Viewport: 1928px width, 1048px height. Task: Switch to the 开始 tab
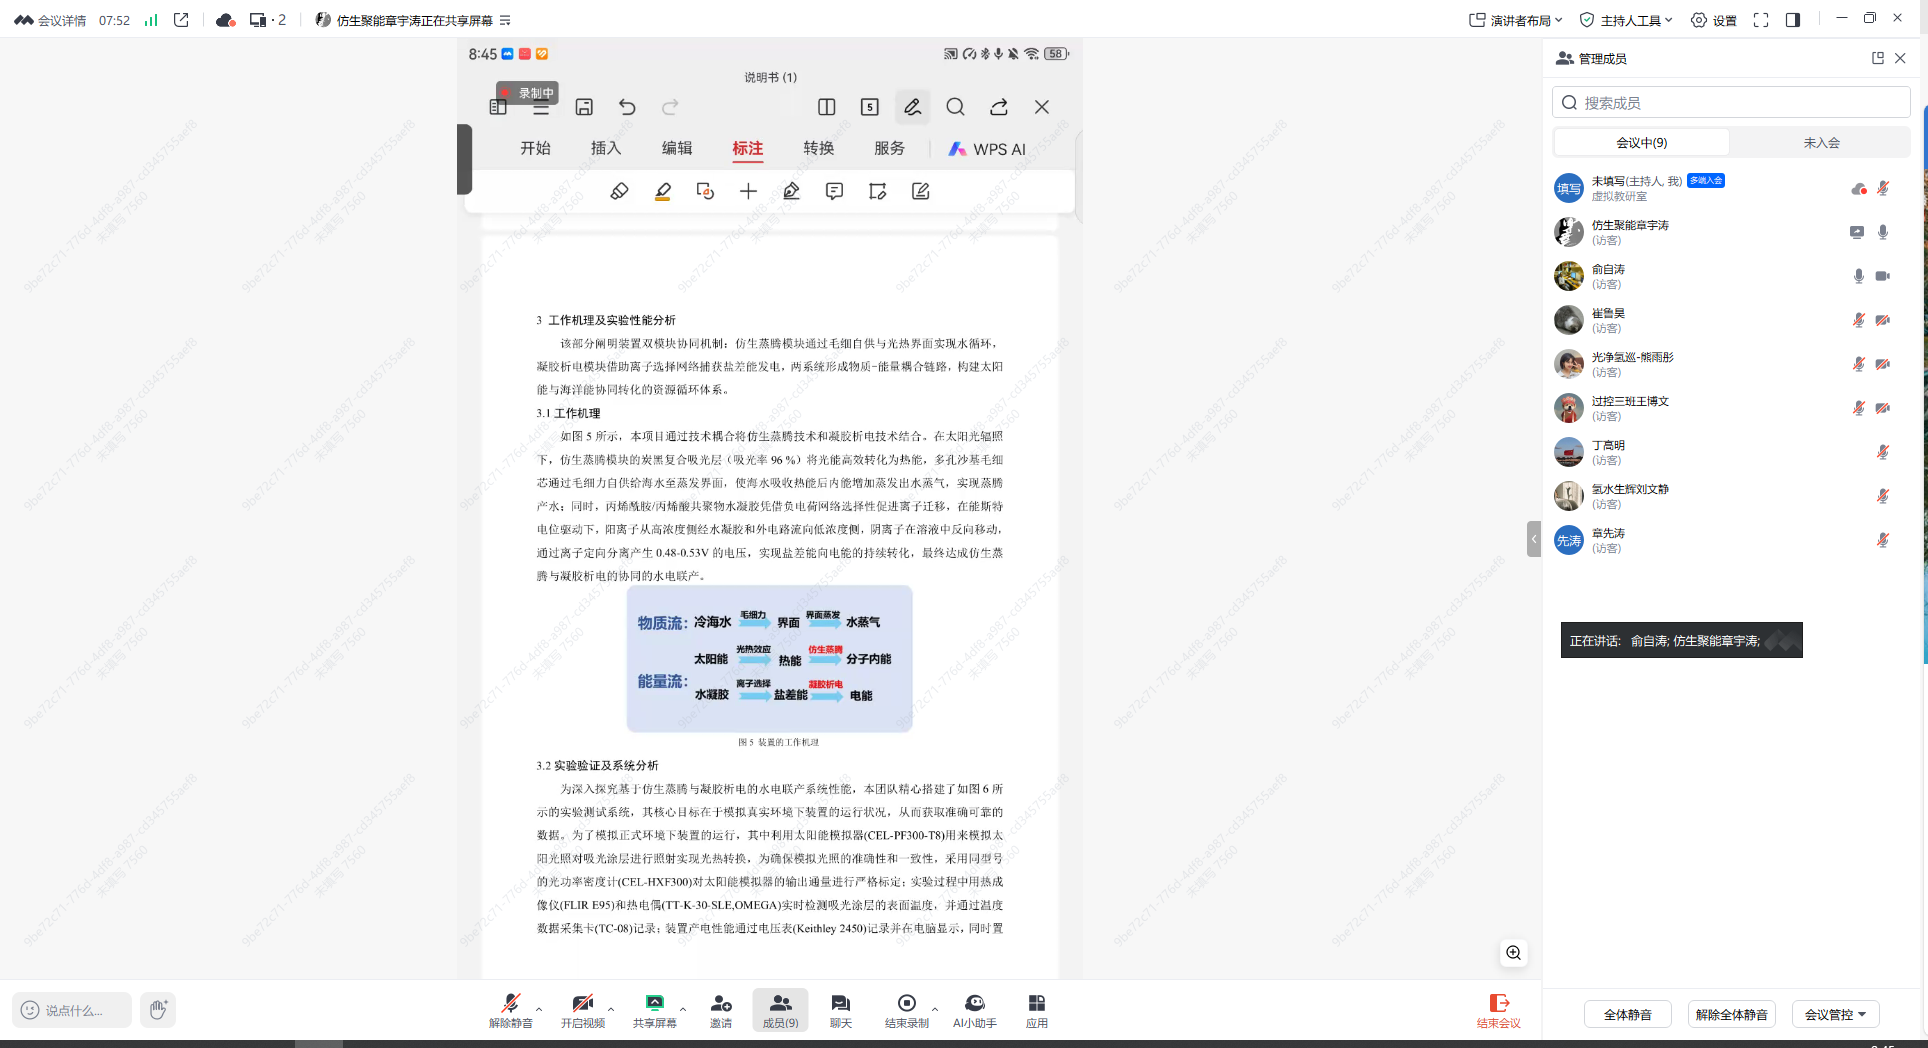[535, 148]
